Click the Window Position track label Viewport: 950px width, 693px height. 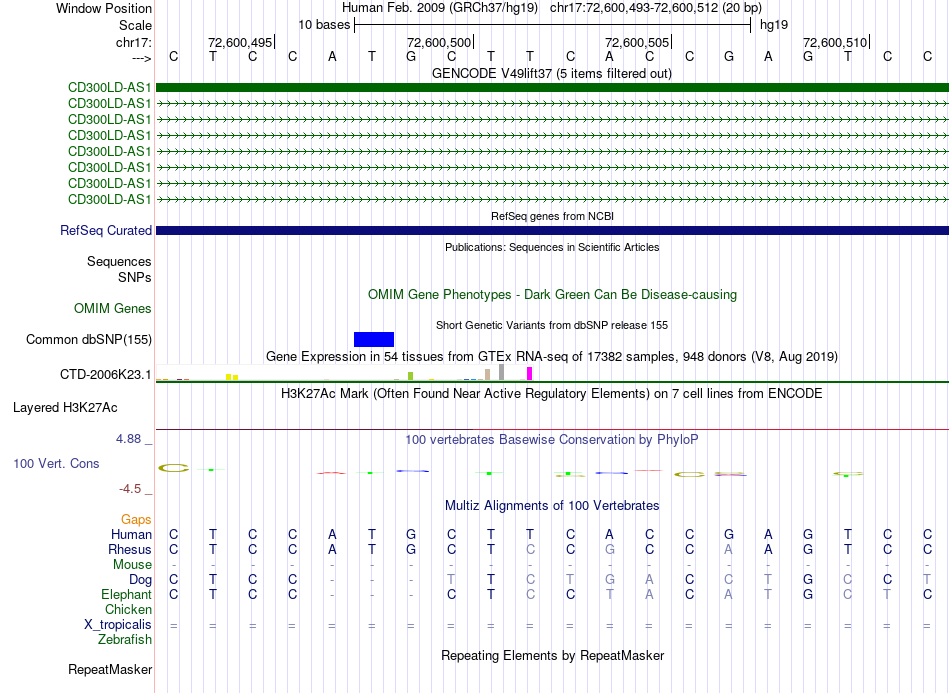104,8
